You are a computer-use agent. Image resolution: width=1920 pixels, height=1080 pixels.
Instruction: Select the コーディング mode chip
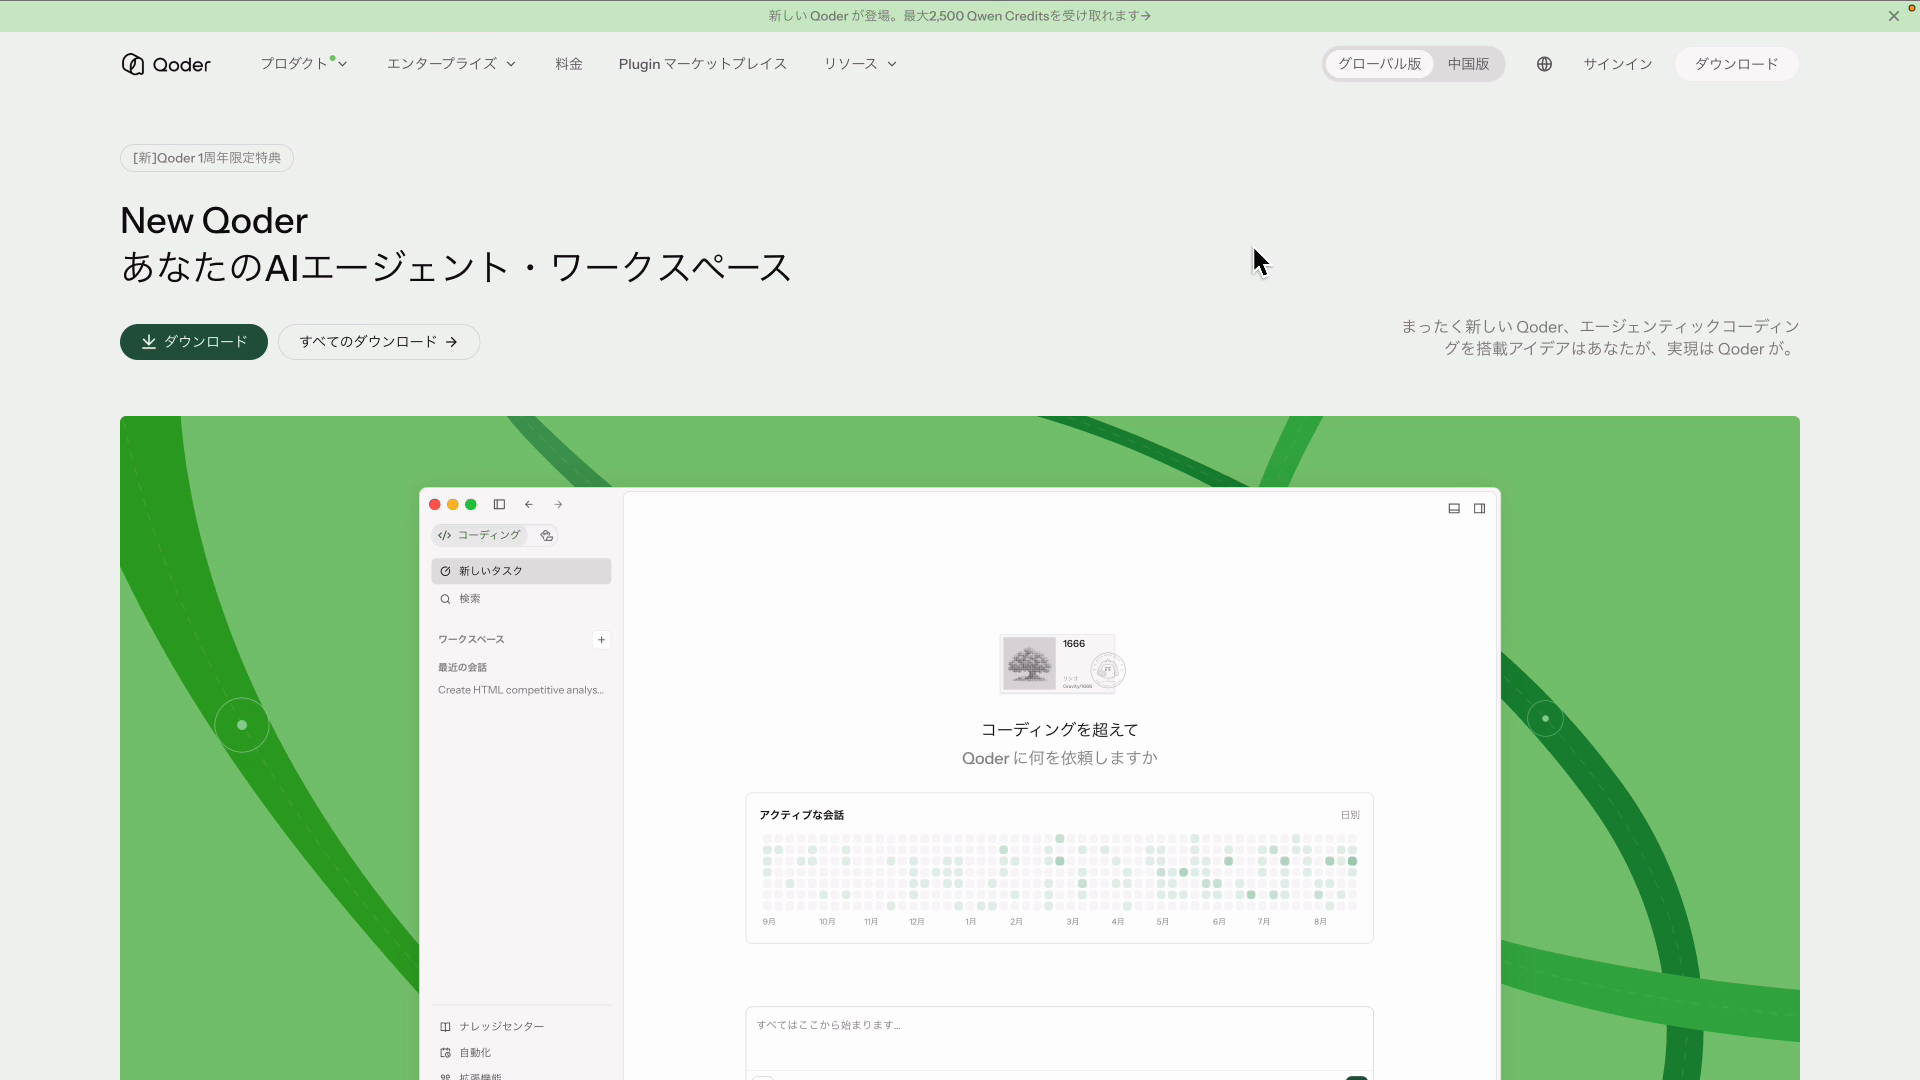click(x=480, y=535)
